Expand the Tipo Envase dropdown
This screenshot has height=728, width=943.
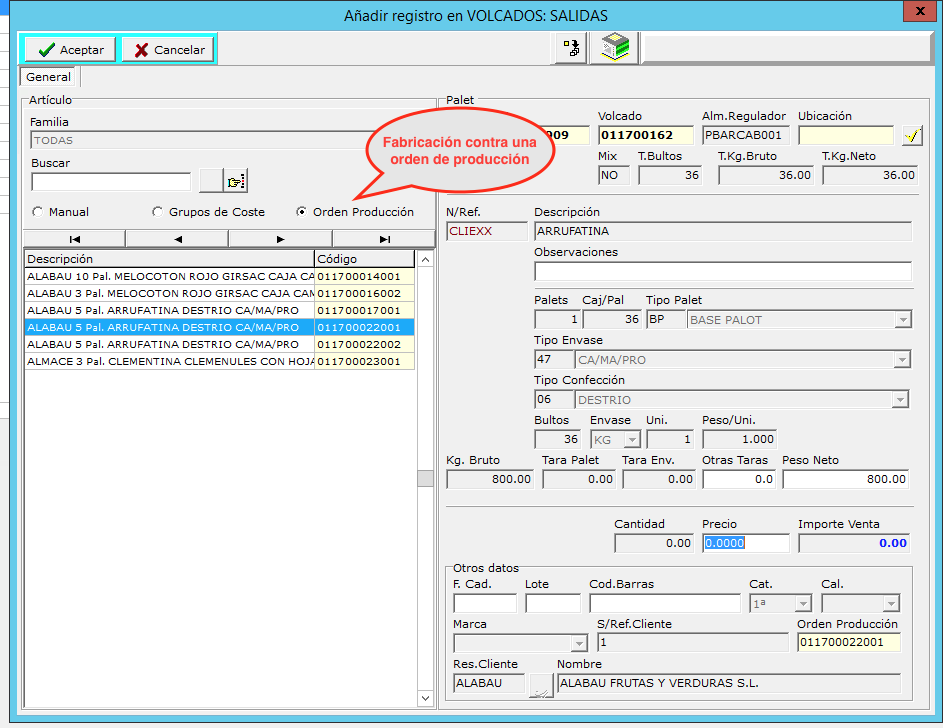902,360
